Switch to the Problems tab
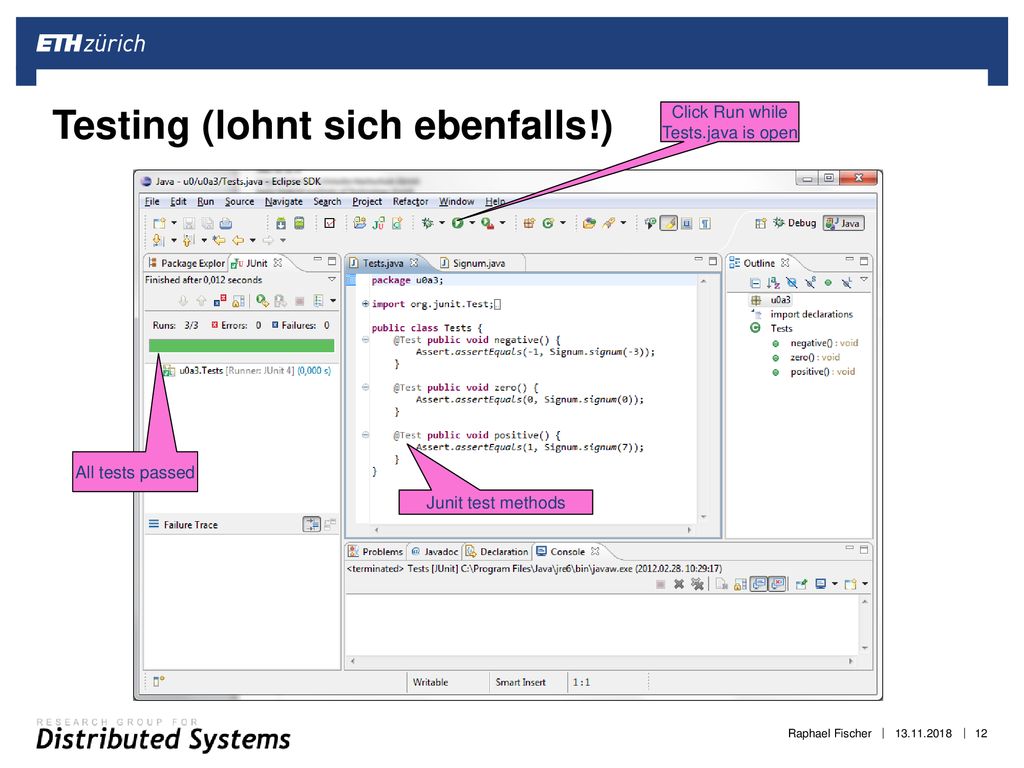The width and height of the screenshot is (1024, 768). click(x=376, y=552)
